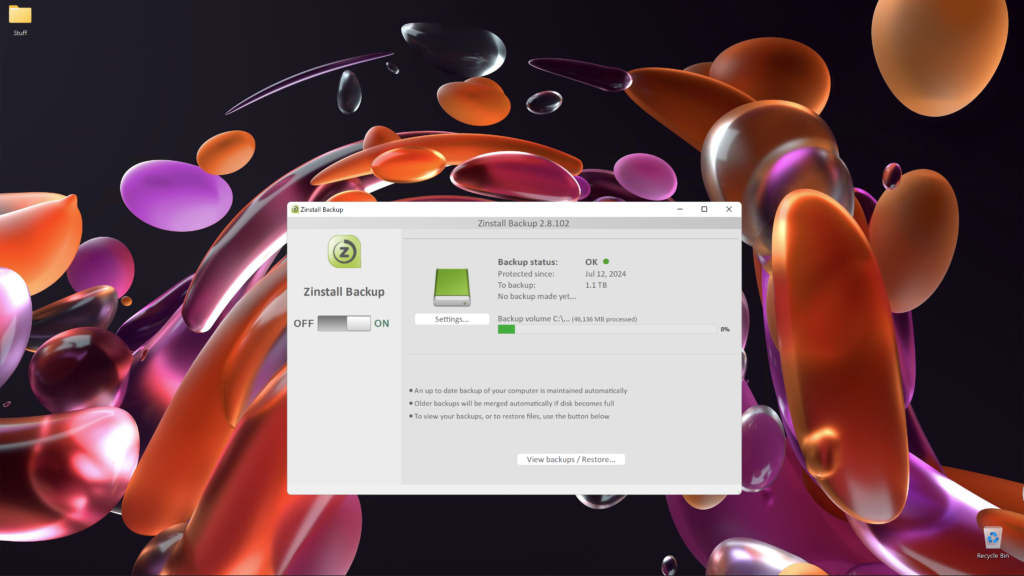Click the 'Backup volume C:\...' progress label
1024x576 pixels.
(533, 319)
